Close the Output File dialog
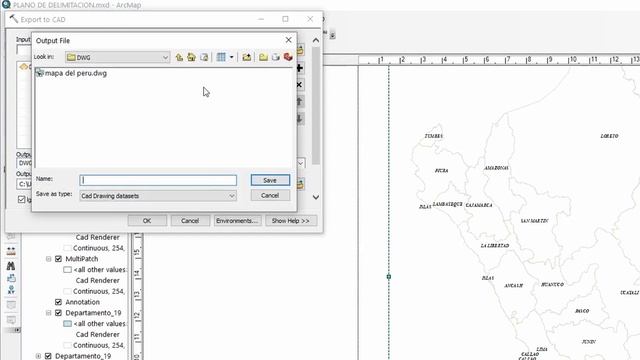 click(289, 40)
